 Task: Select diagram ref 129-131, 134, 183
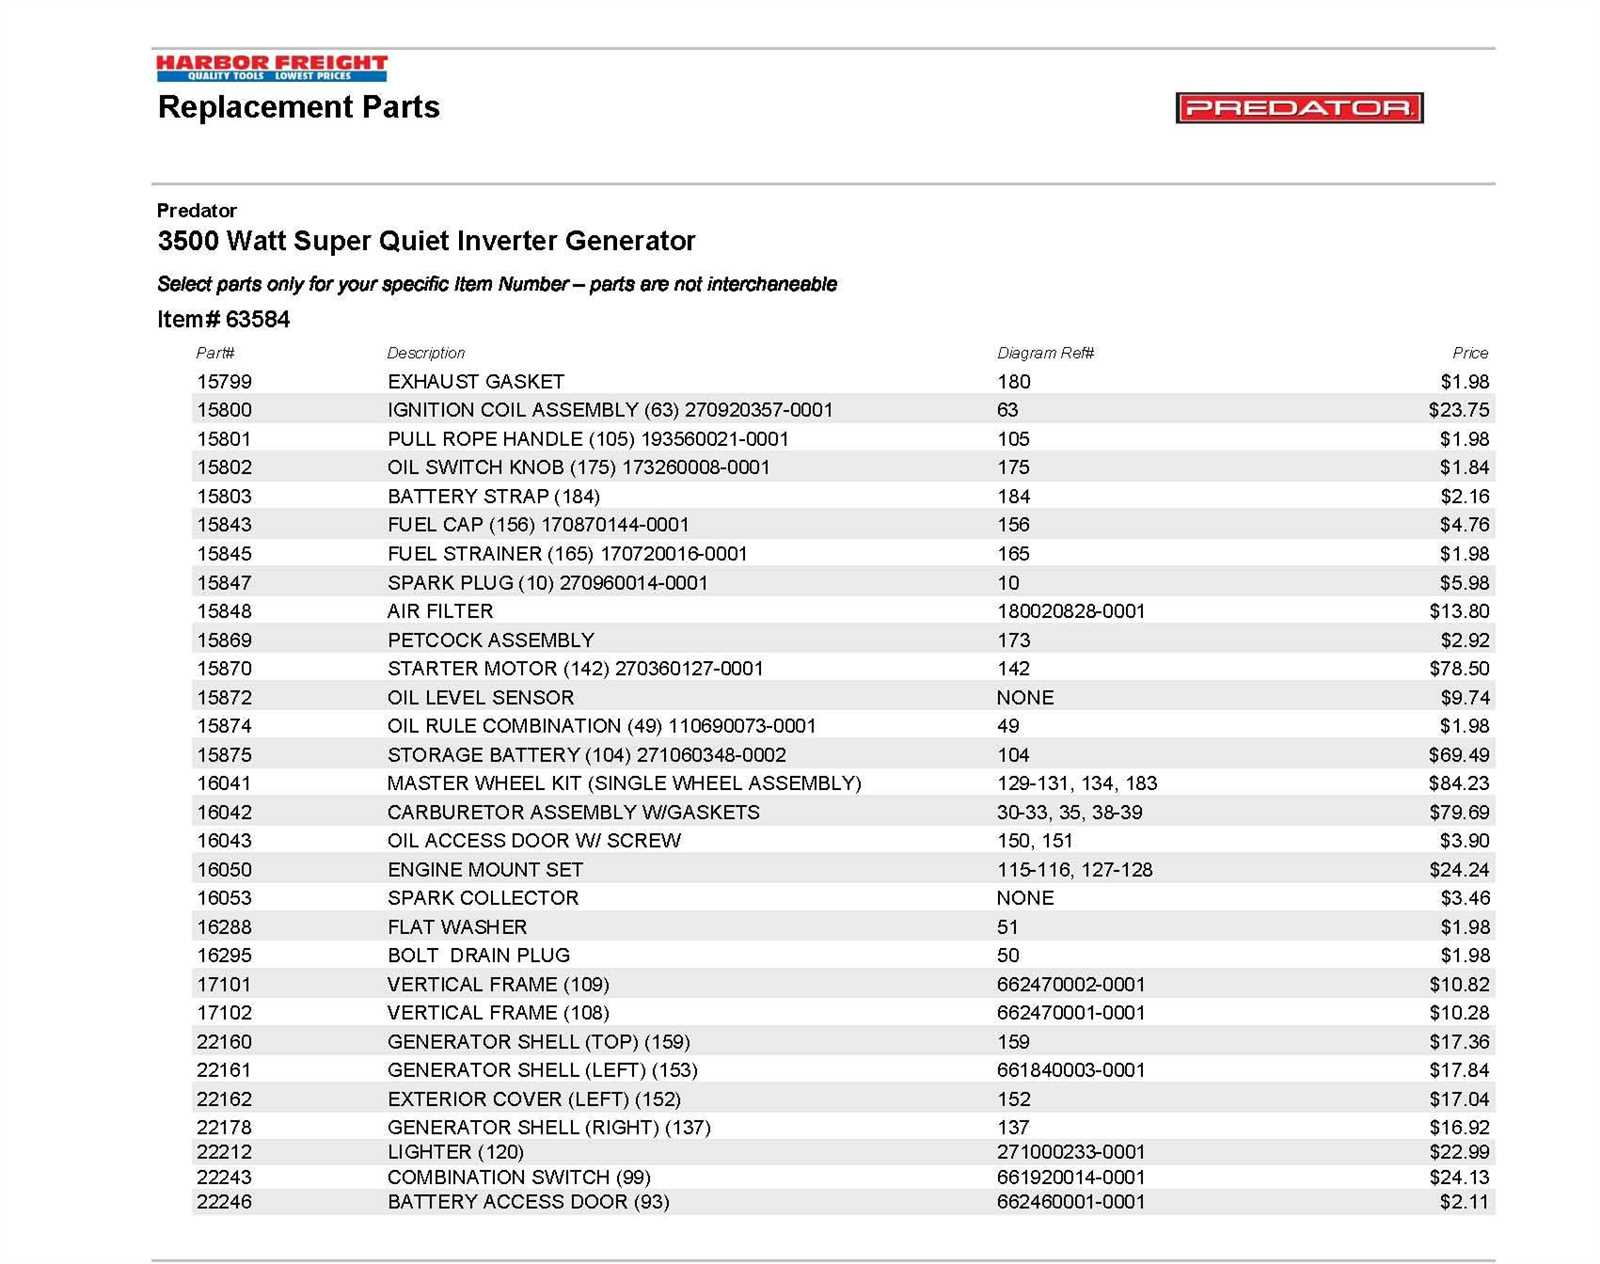pos(1077,784)
